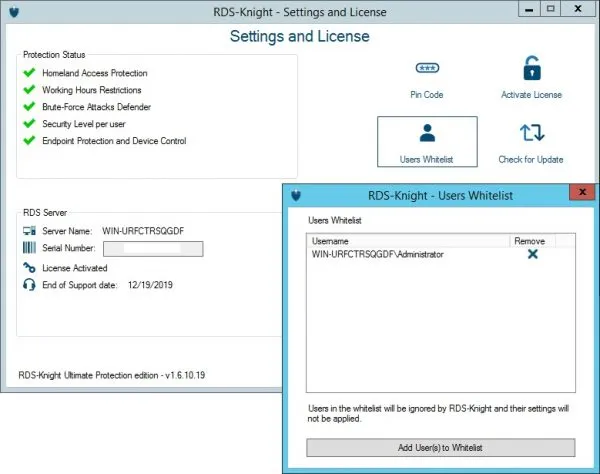This screenshot has width=600, height=474.
Task: Click the License Activated text
Action: tap(75, 268)
